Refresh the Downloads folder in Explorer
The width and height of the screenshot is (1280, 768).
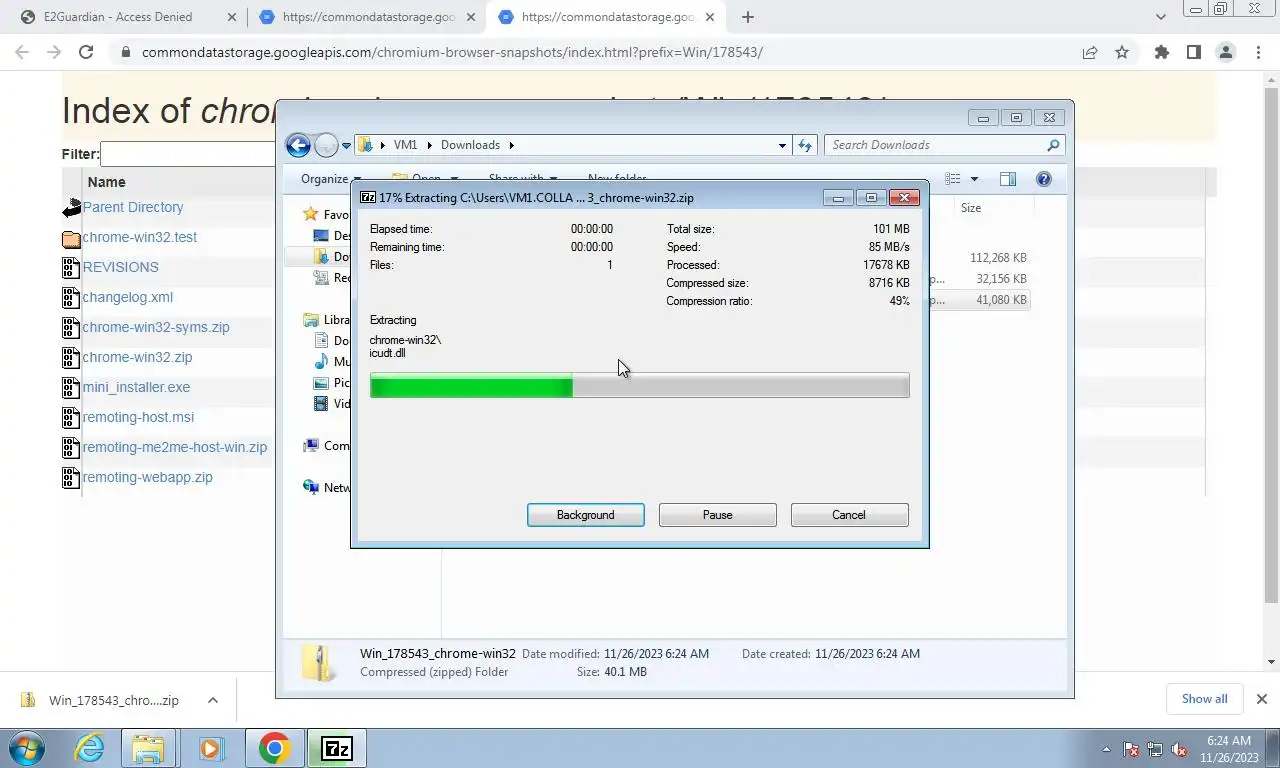[805, 145]
